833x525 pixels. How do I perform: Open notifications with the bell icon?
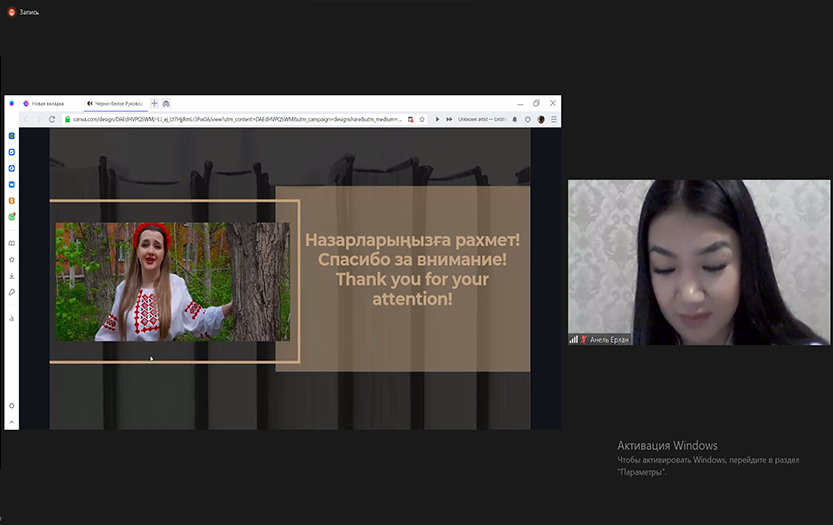[x=514, y=120]
